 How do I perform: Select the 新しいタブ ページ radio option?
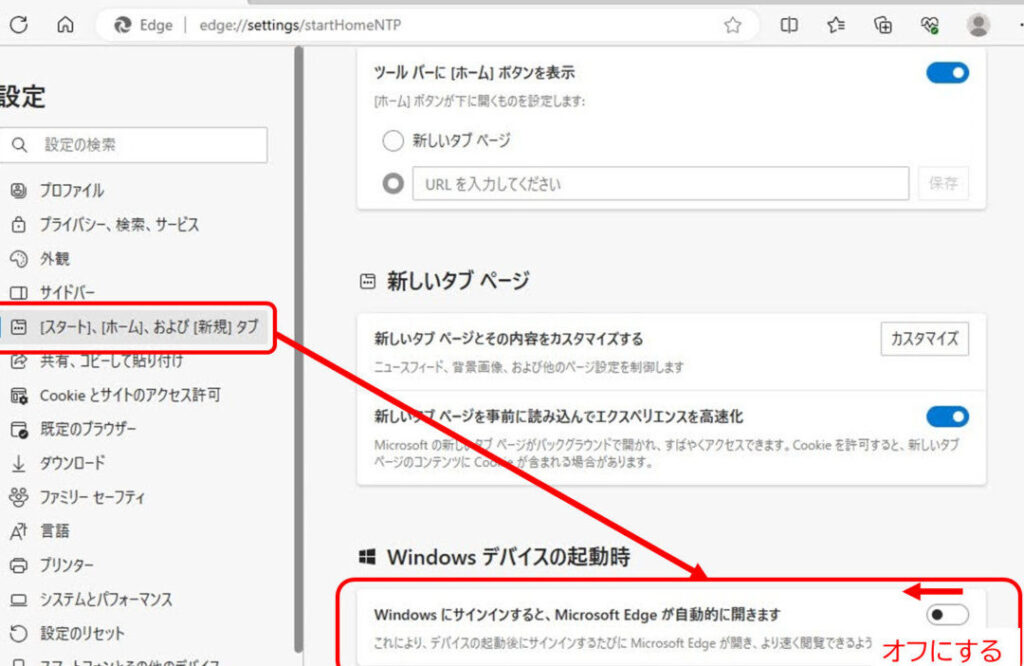(x=393, y=141)
